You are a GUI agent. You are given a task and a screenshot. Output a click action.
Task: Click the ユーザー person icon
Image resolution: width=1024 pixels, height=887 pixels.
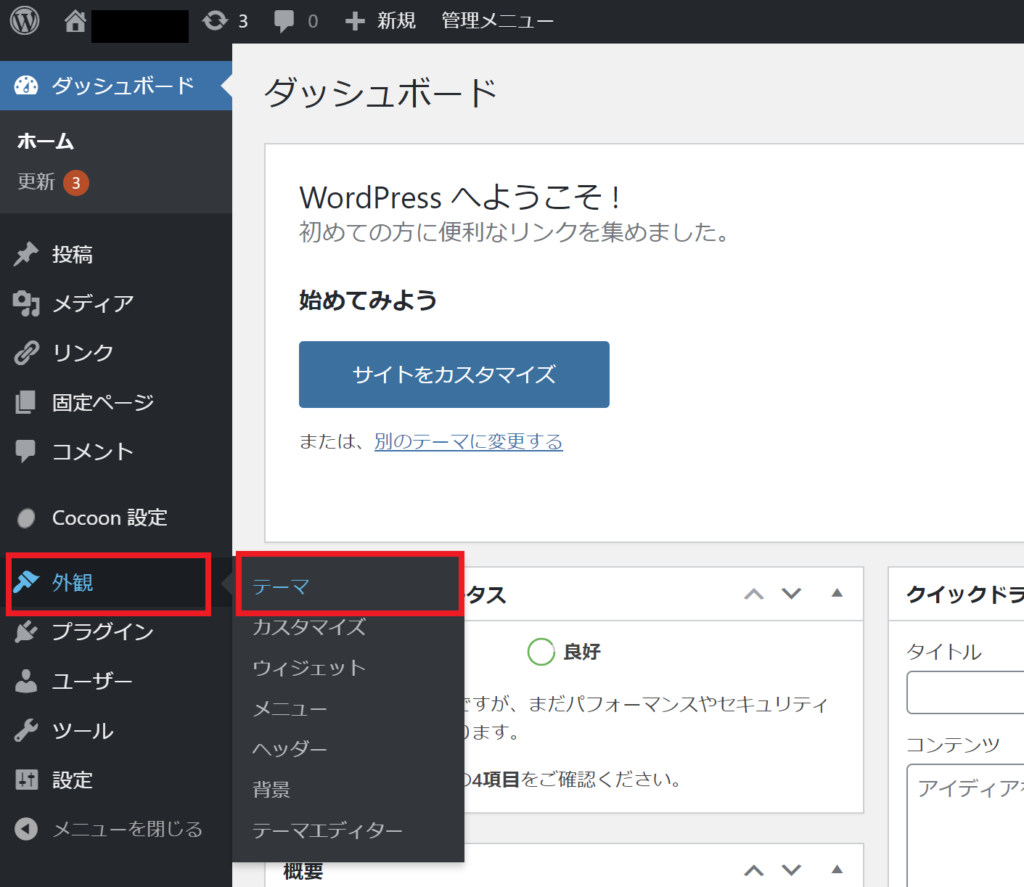point(26,681)
